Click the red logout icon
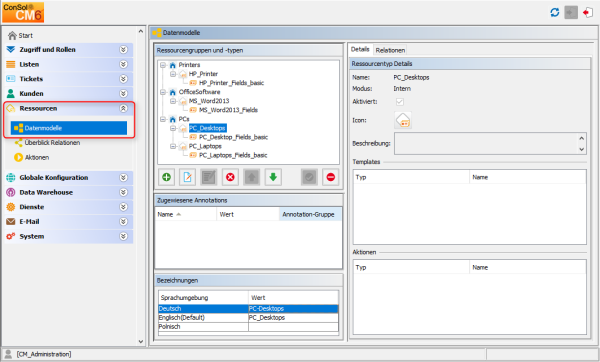Image resolution: width=600 pixels, height=362 pixels. 588,12
